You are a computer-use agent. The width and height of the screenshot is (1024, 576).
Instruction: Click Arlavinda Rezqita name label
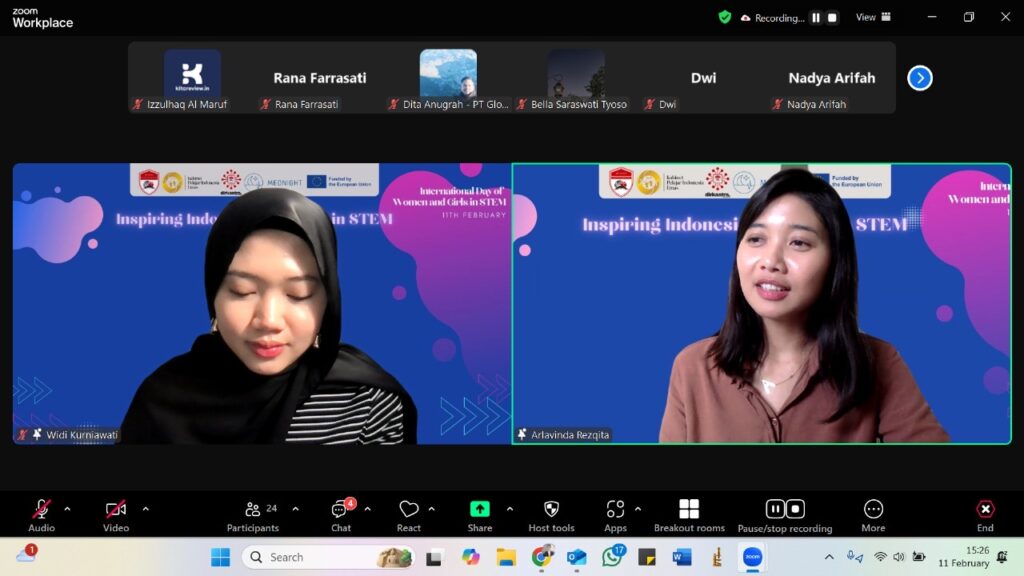coord(569,434)
